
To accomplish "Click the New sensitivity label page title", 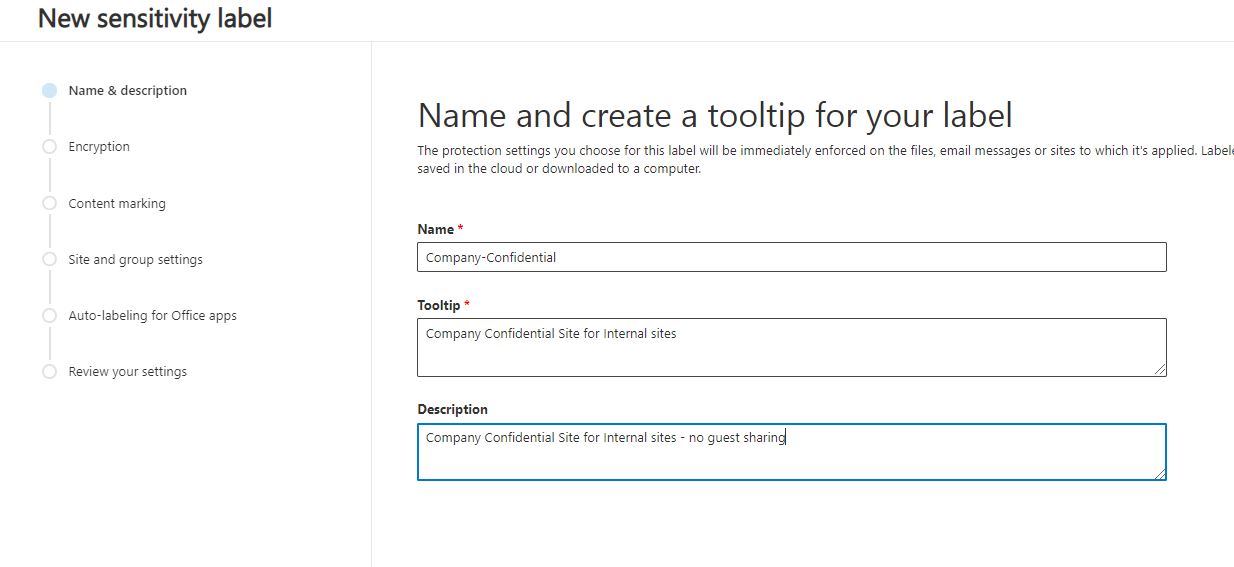I will click(x=155, y=18).
